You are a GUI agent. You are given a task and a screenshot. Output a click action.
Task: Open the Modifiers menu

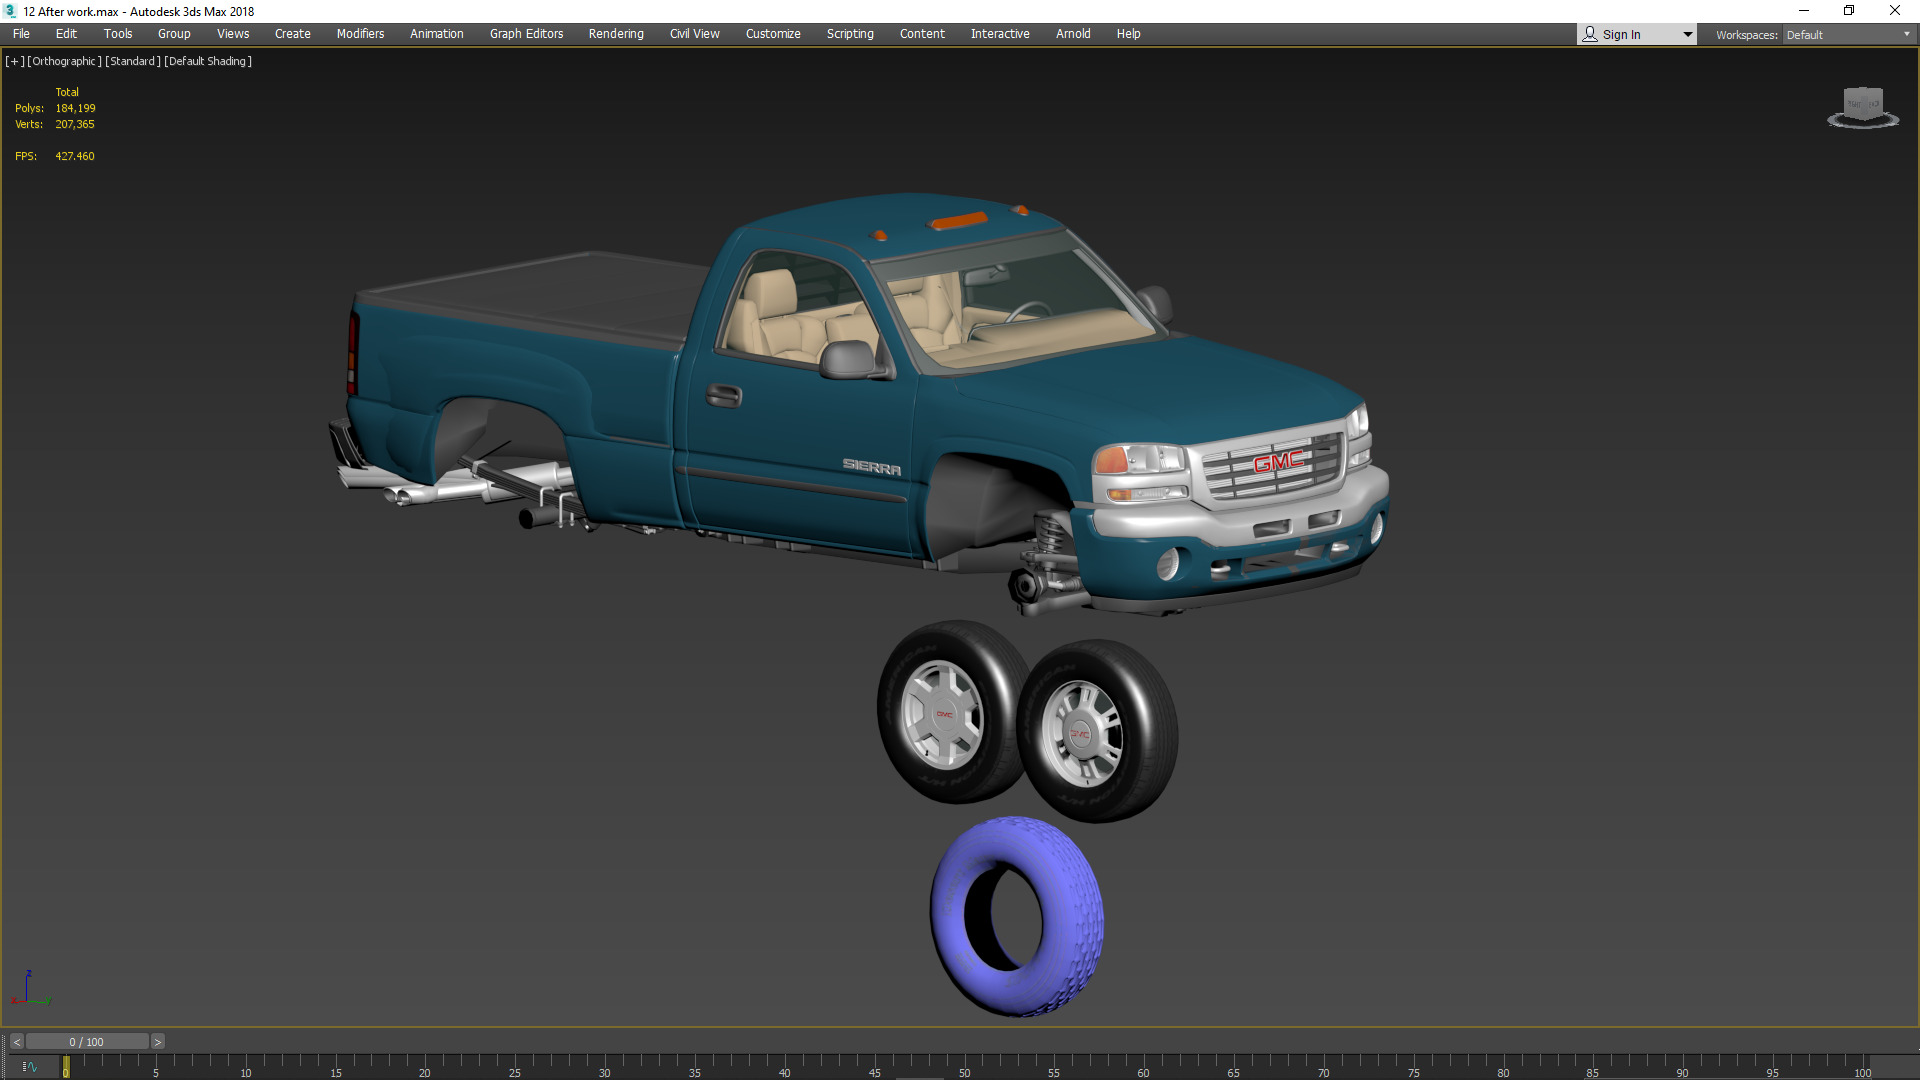tap(360, 34)
